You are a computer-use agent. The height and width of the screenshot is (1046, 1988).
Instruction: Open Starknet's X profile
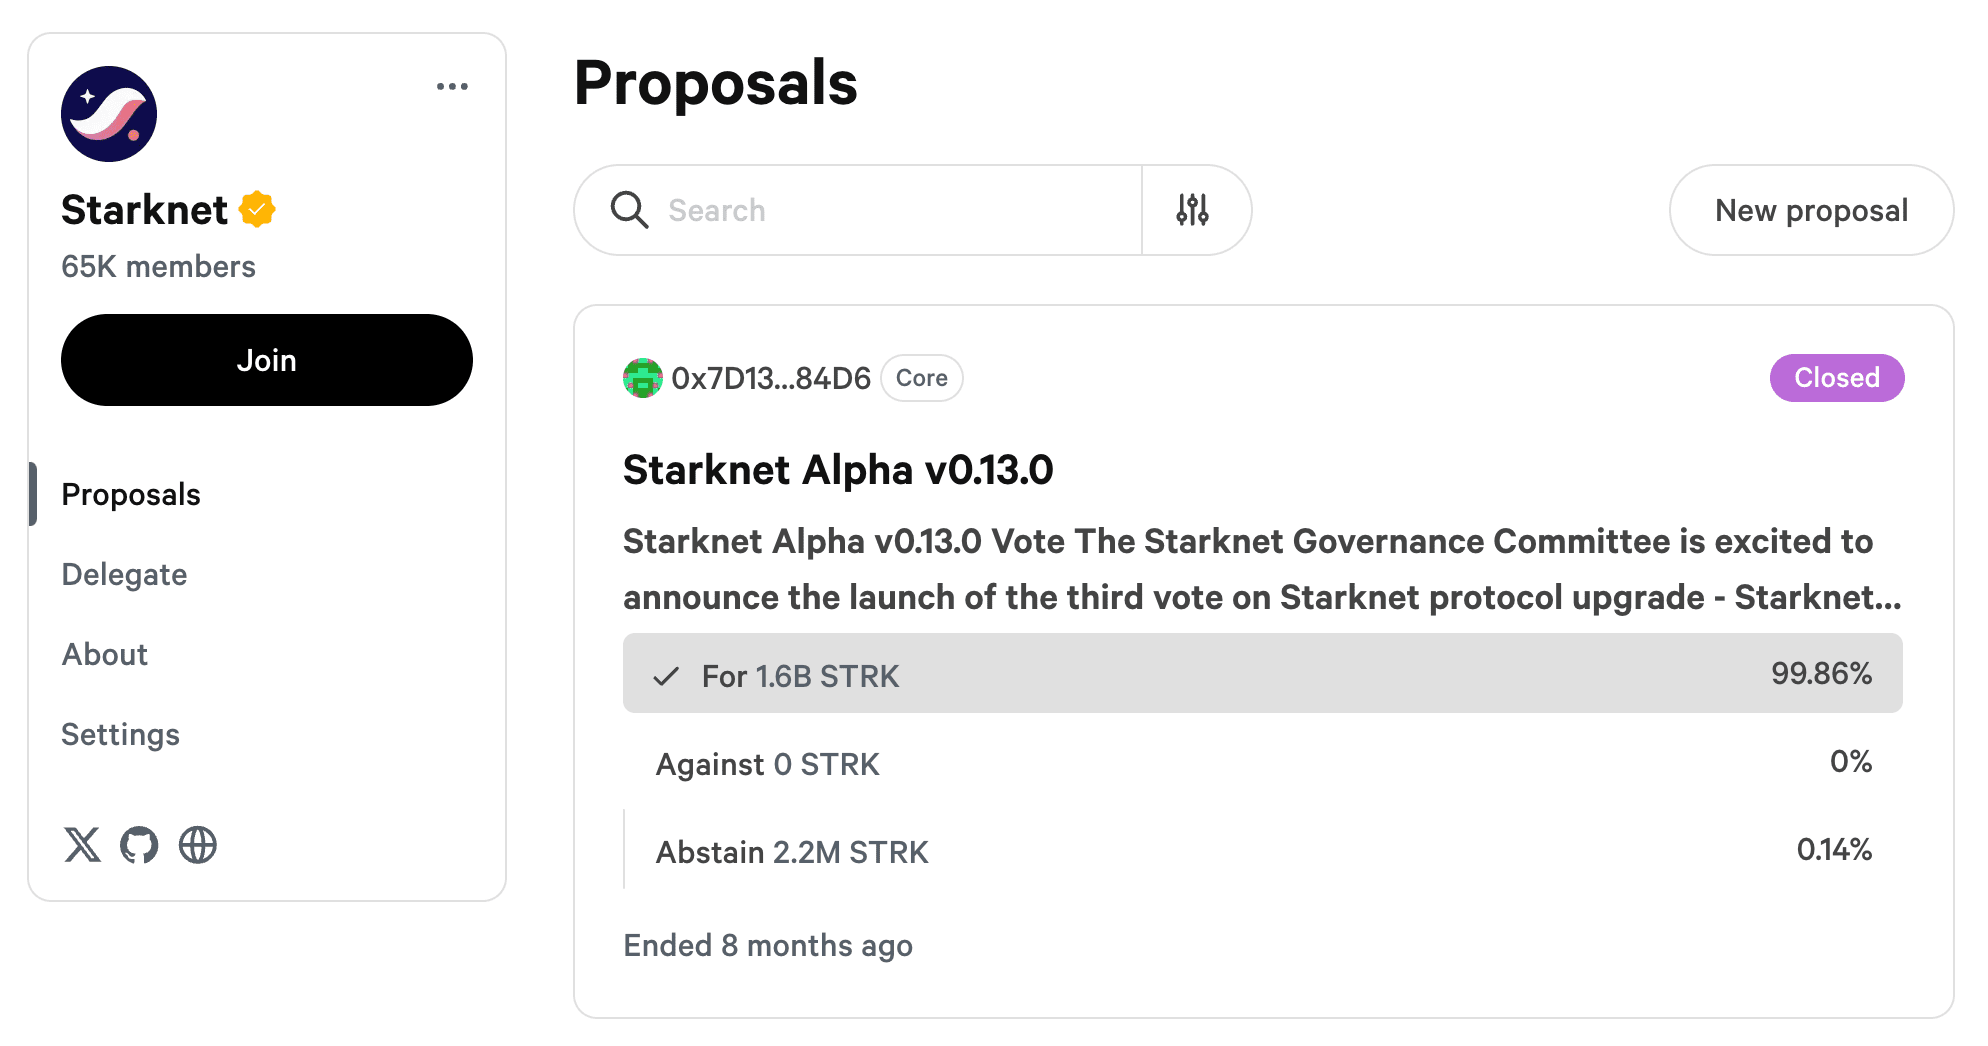(84, 845)
